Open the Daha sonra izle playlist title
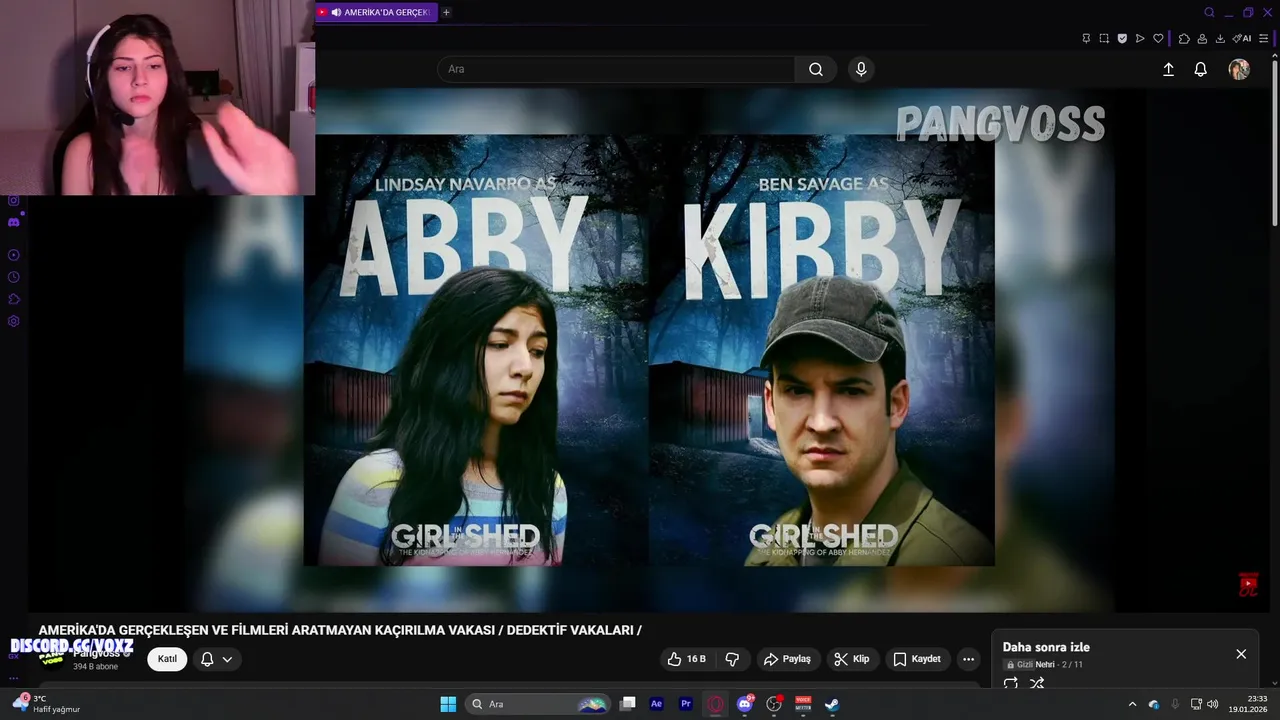This screenshot has height=720, width=1280. [x=1046, y=647]
